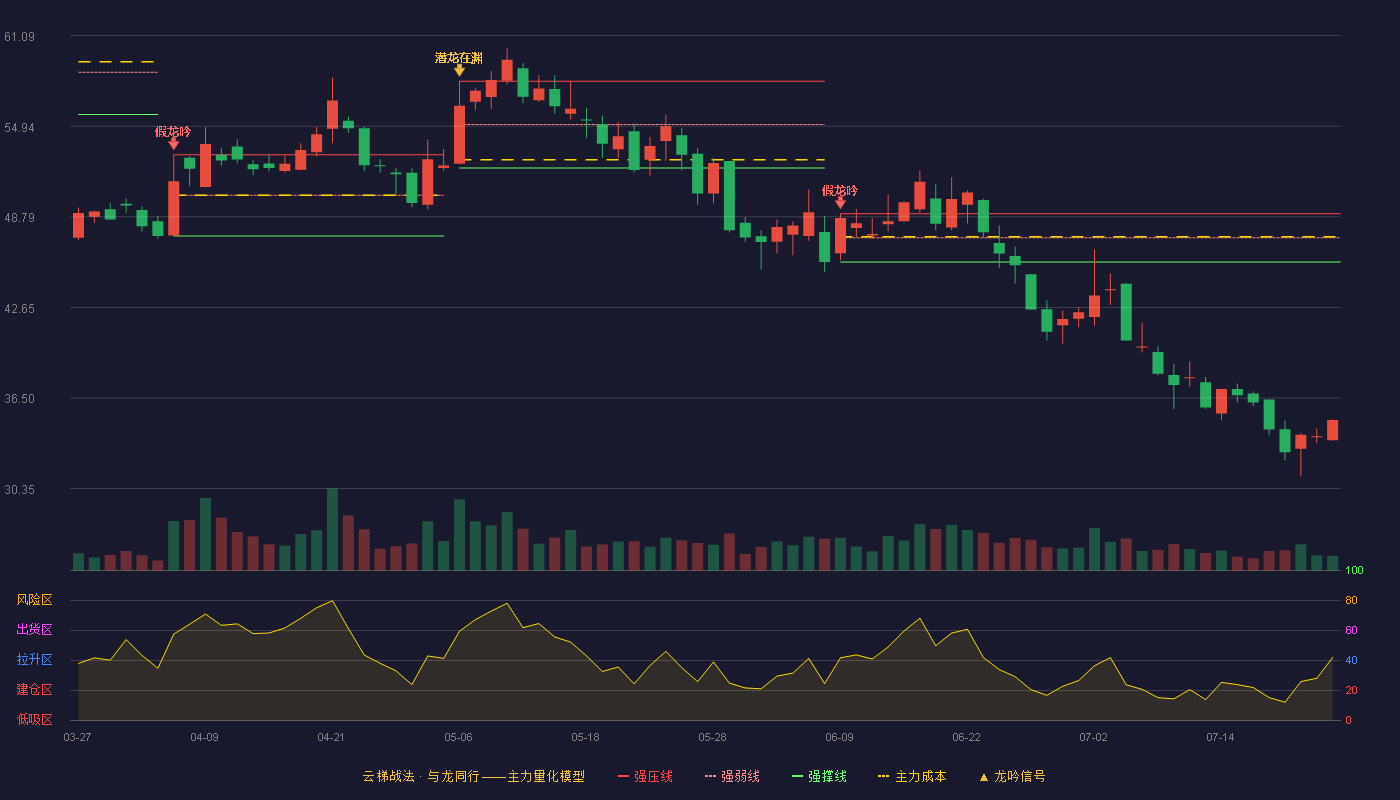Click the 建仓区 zone label
This screenshot has height=800, width=1400.
[x=34, y=690]
